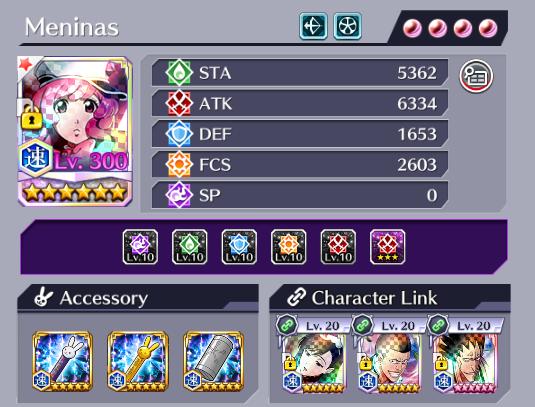Image resolution: width=535 pixels, height=407 pixels.
Task: Open the silver cylinder accessory
Action: click(x=214, y=361)
